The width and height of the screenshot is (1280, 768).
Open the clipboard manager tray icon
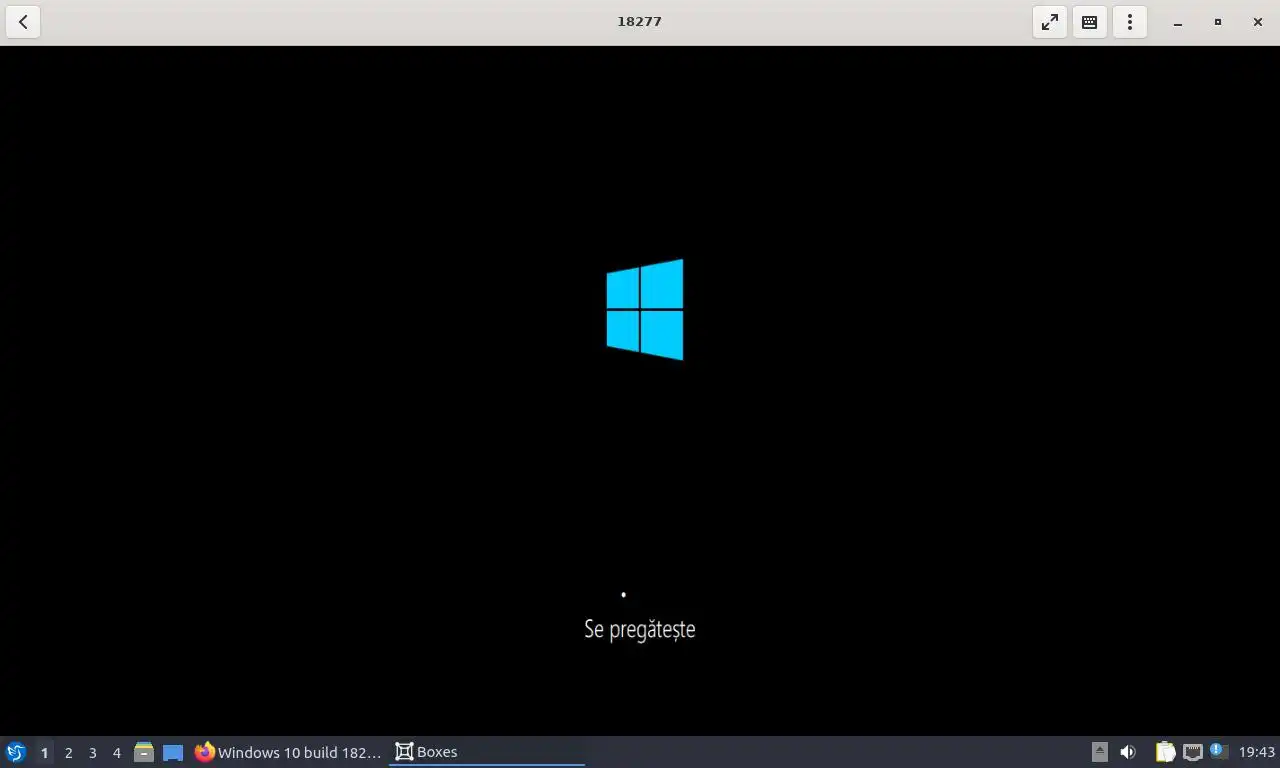(1165, 752)
